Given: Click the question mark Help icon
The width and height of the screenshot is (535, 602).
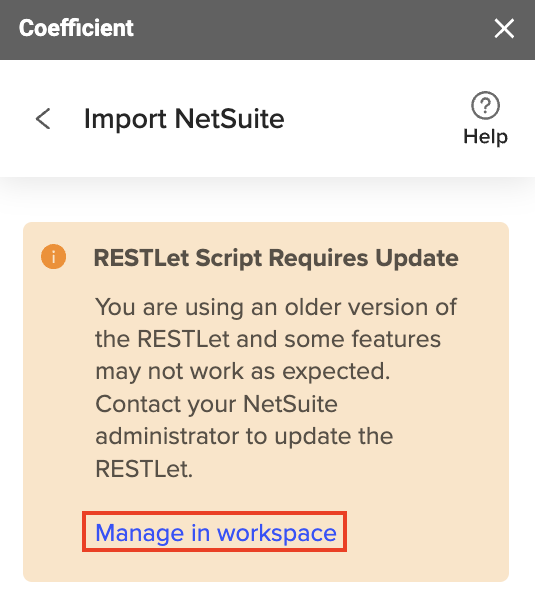Looking at the screenshot, I should tap(485, 105).
